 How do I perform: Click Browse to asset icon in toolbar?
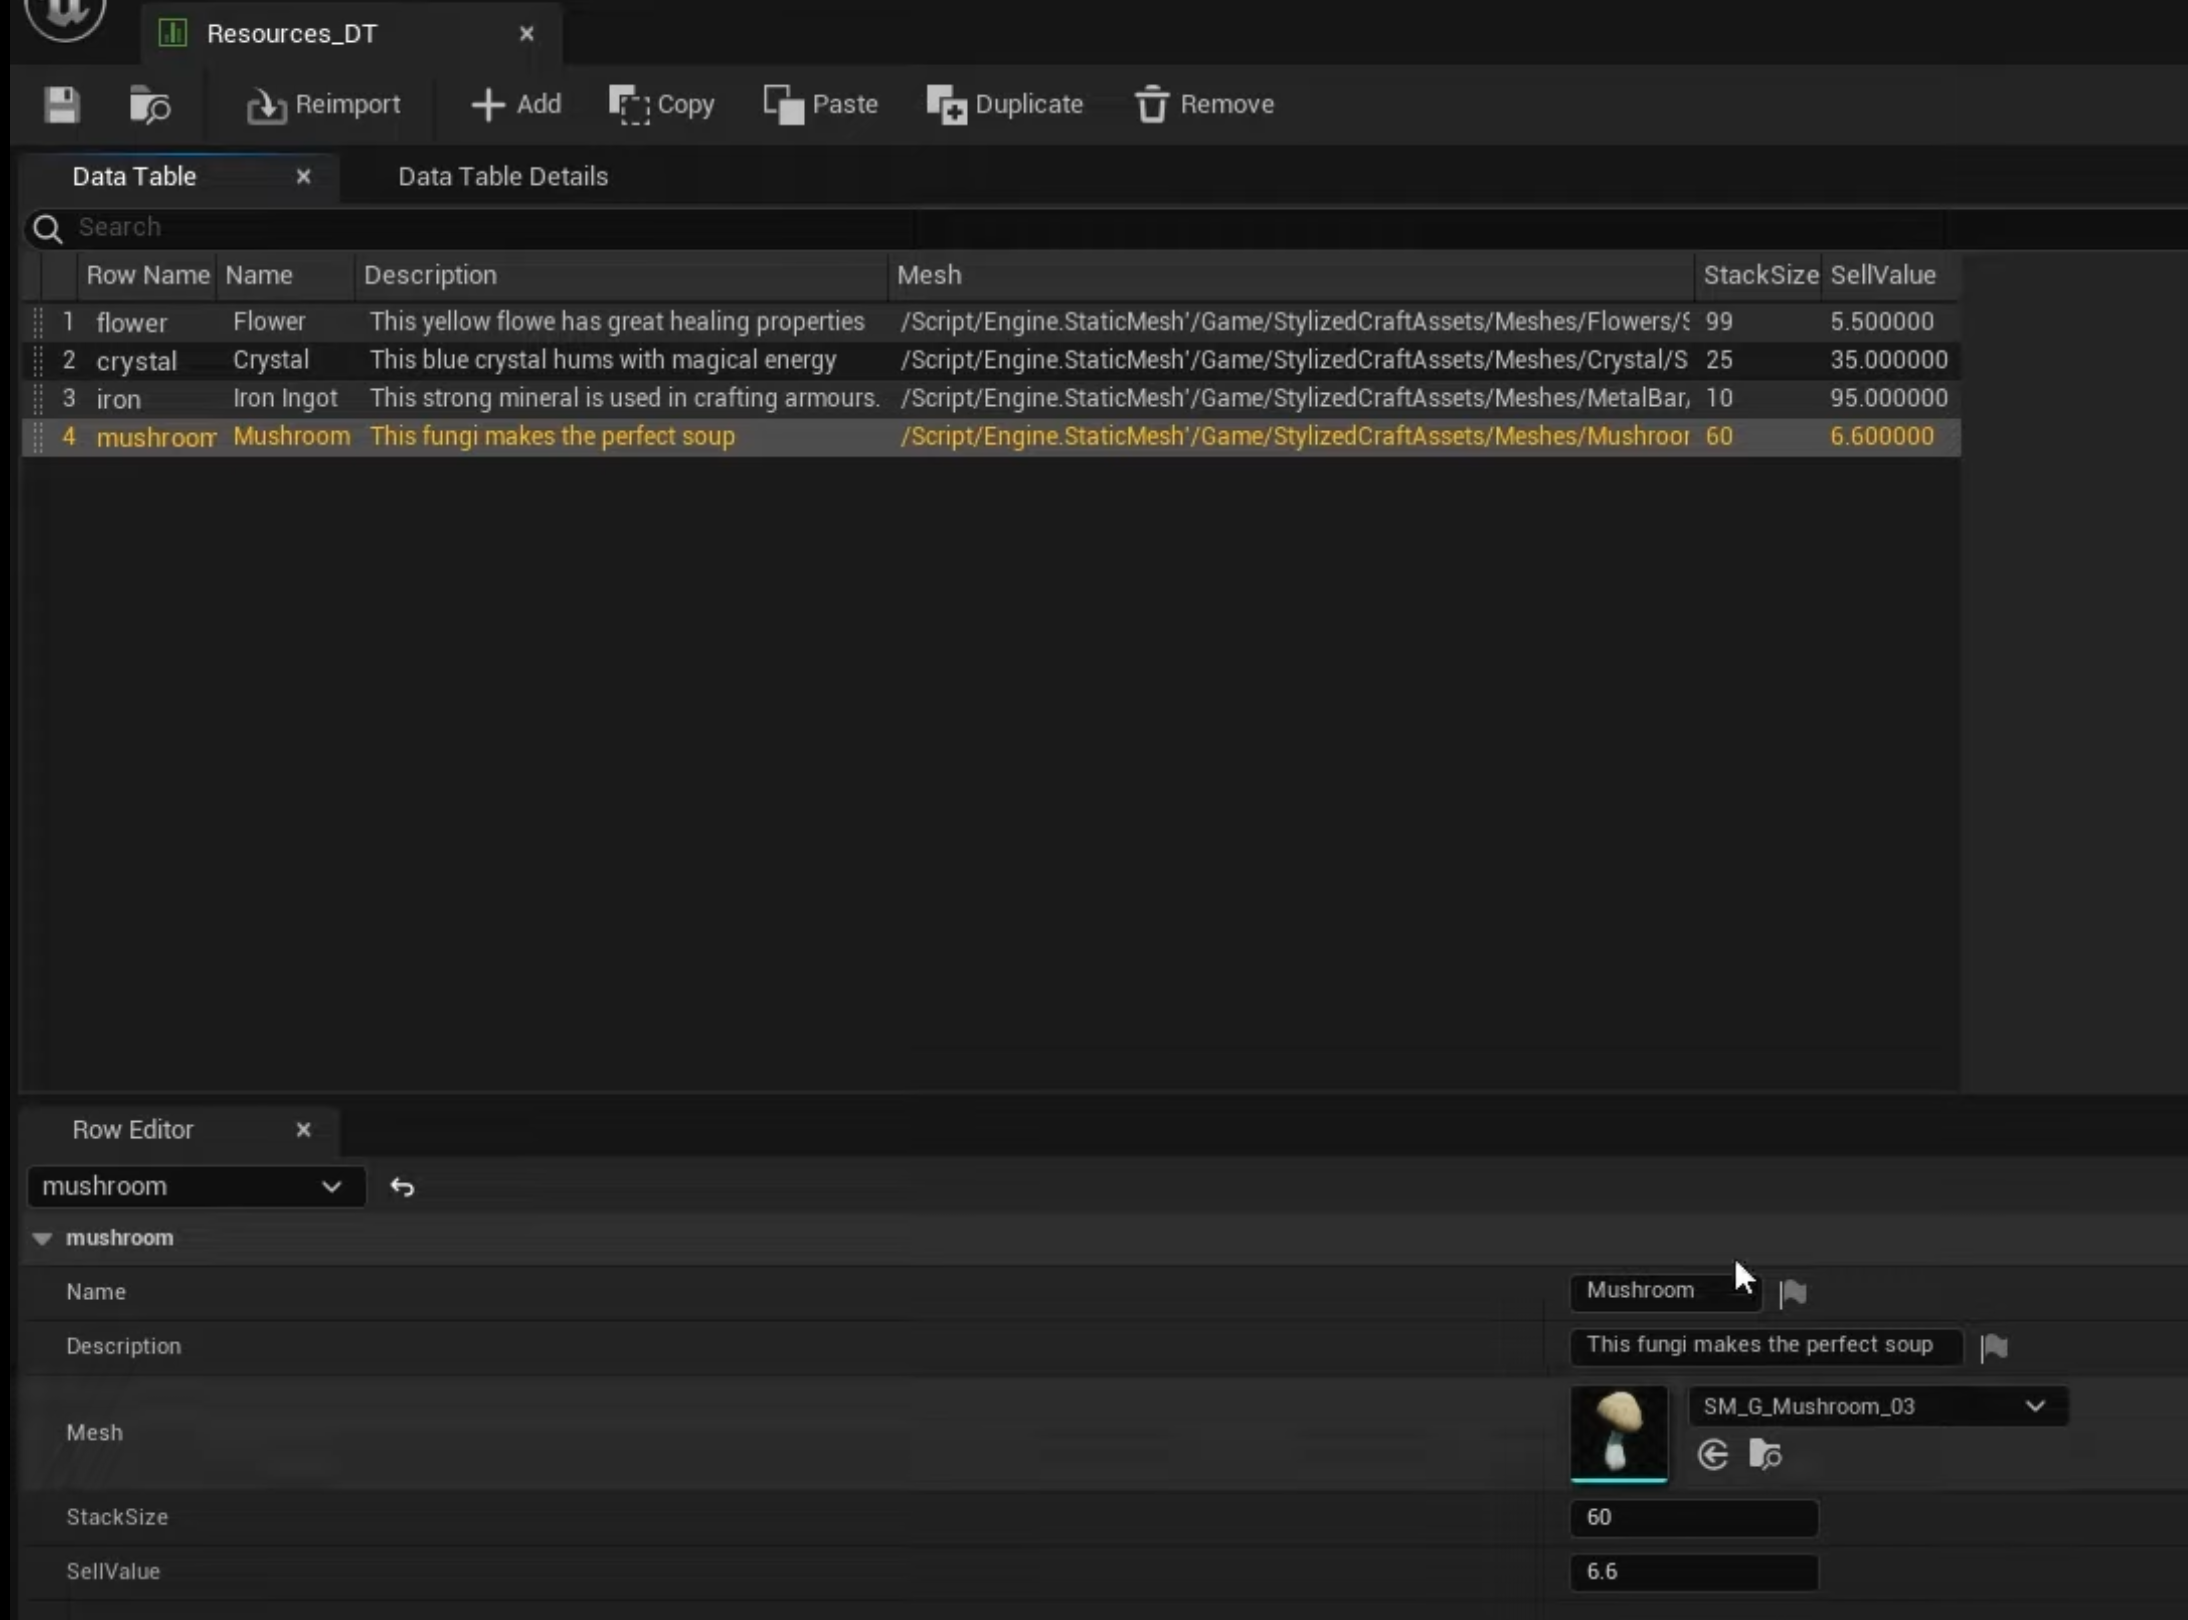pos(150,104)
